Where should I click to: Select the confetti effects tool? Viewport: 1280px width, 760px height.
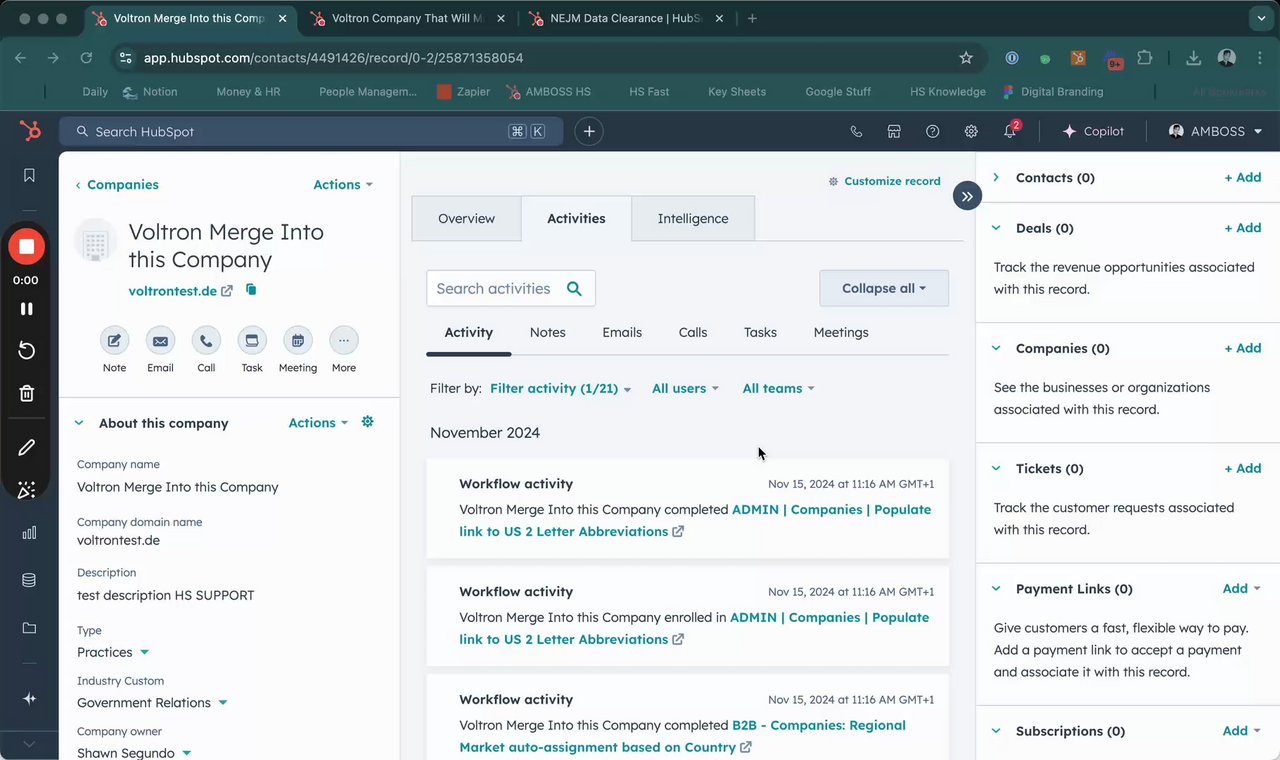point(27,489)
